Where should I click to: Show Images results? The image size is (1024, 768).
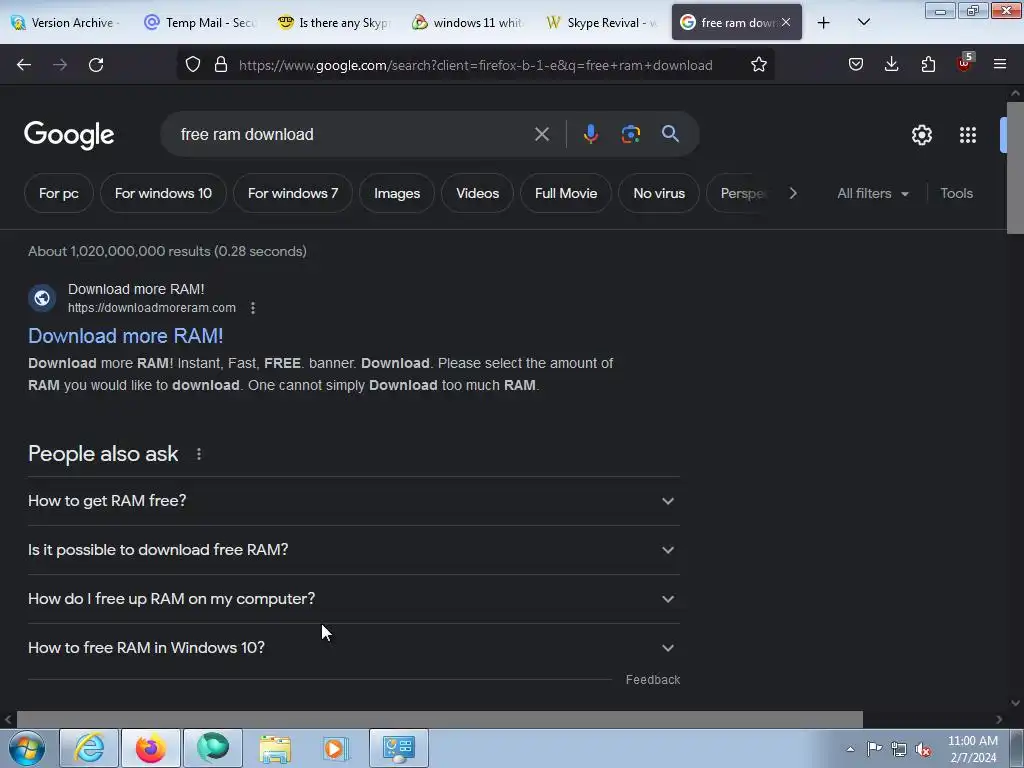tap(397, 193)
